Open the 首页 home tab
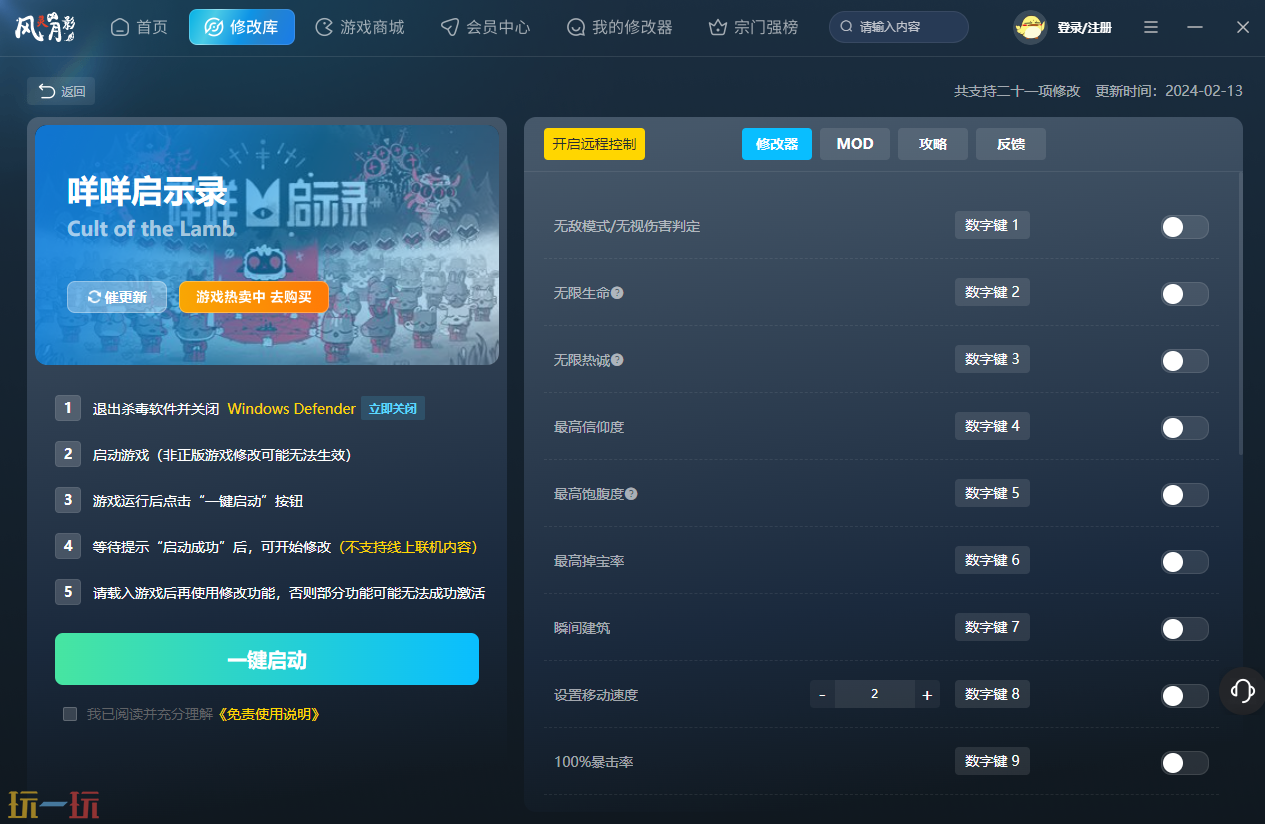The height and width of the screenshot is (824, 1265). pyautogui.click(x=139, y=27)
